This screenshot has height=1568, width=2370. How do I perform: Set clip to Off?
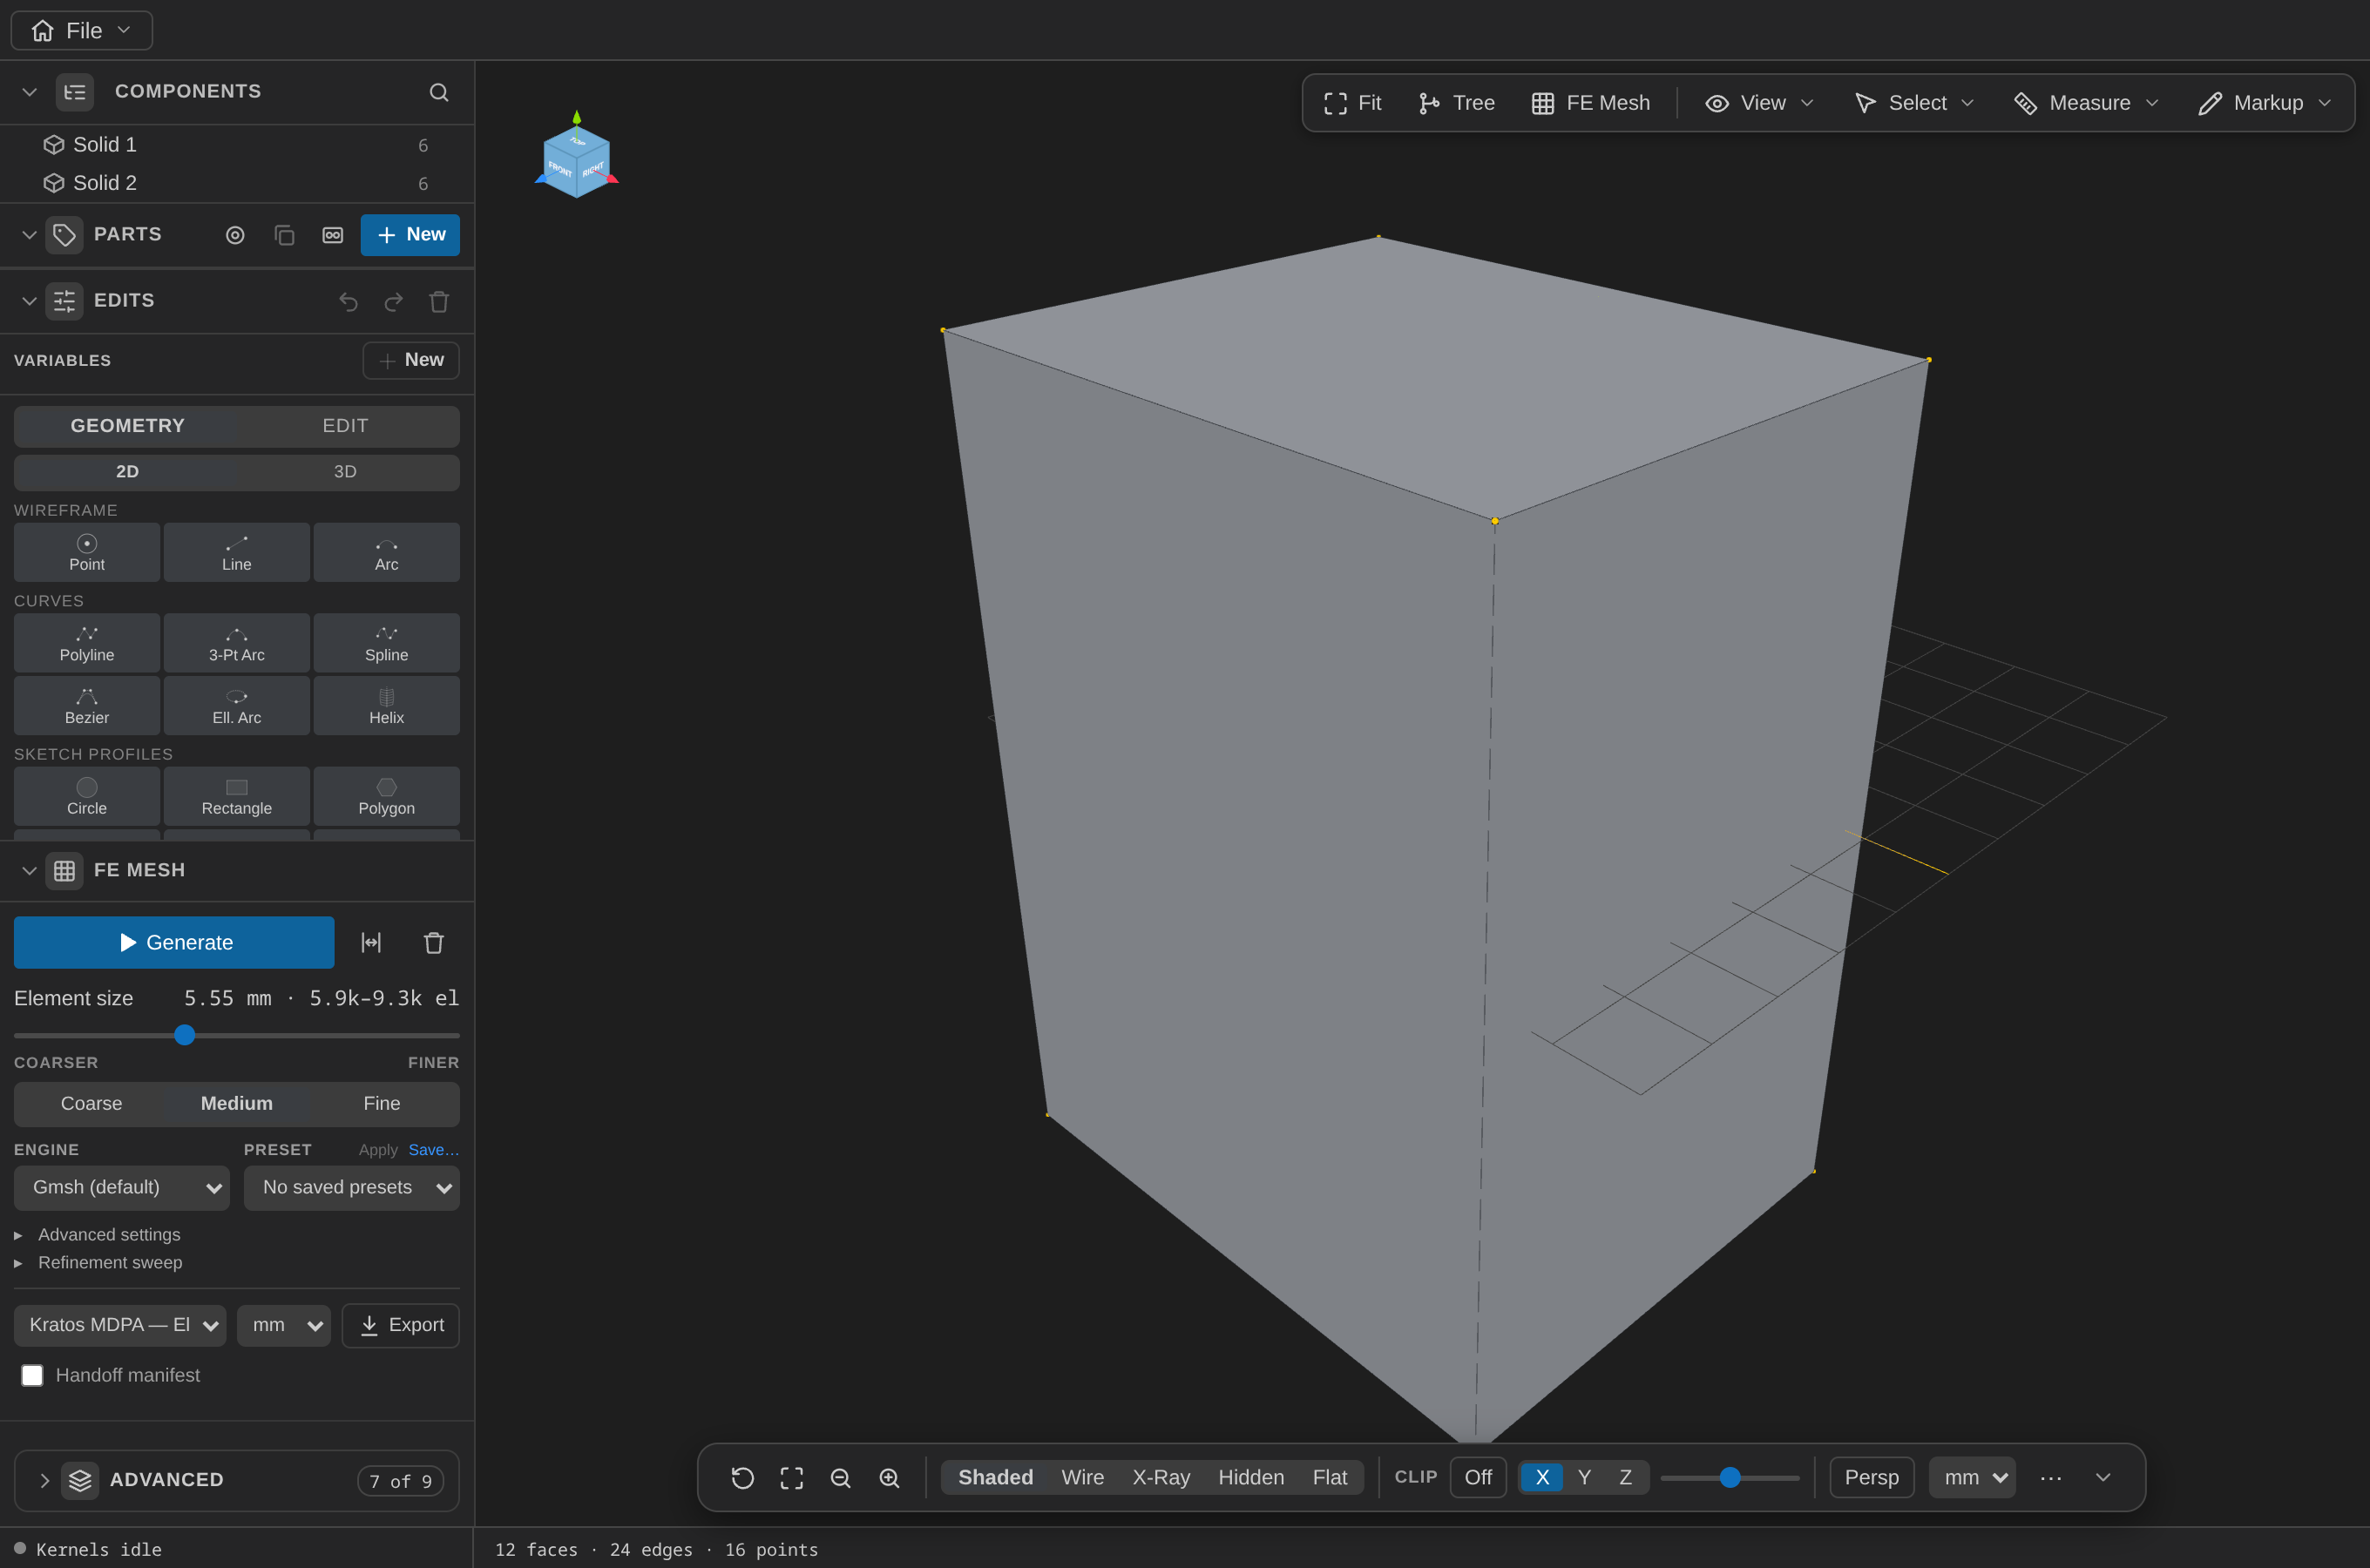pyautogui.click(x=1478, y=1478)
